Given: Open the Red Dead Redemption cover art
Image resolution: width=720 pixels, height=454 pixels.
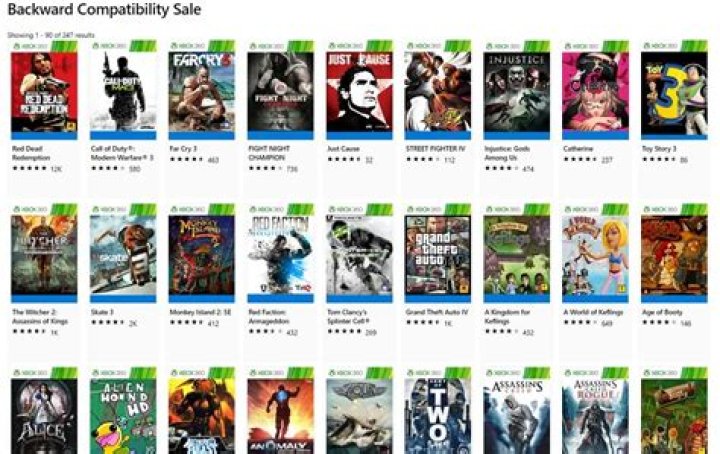Looking at the screenshot, I should (x=44, y=92).
